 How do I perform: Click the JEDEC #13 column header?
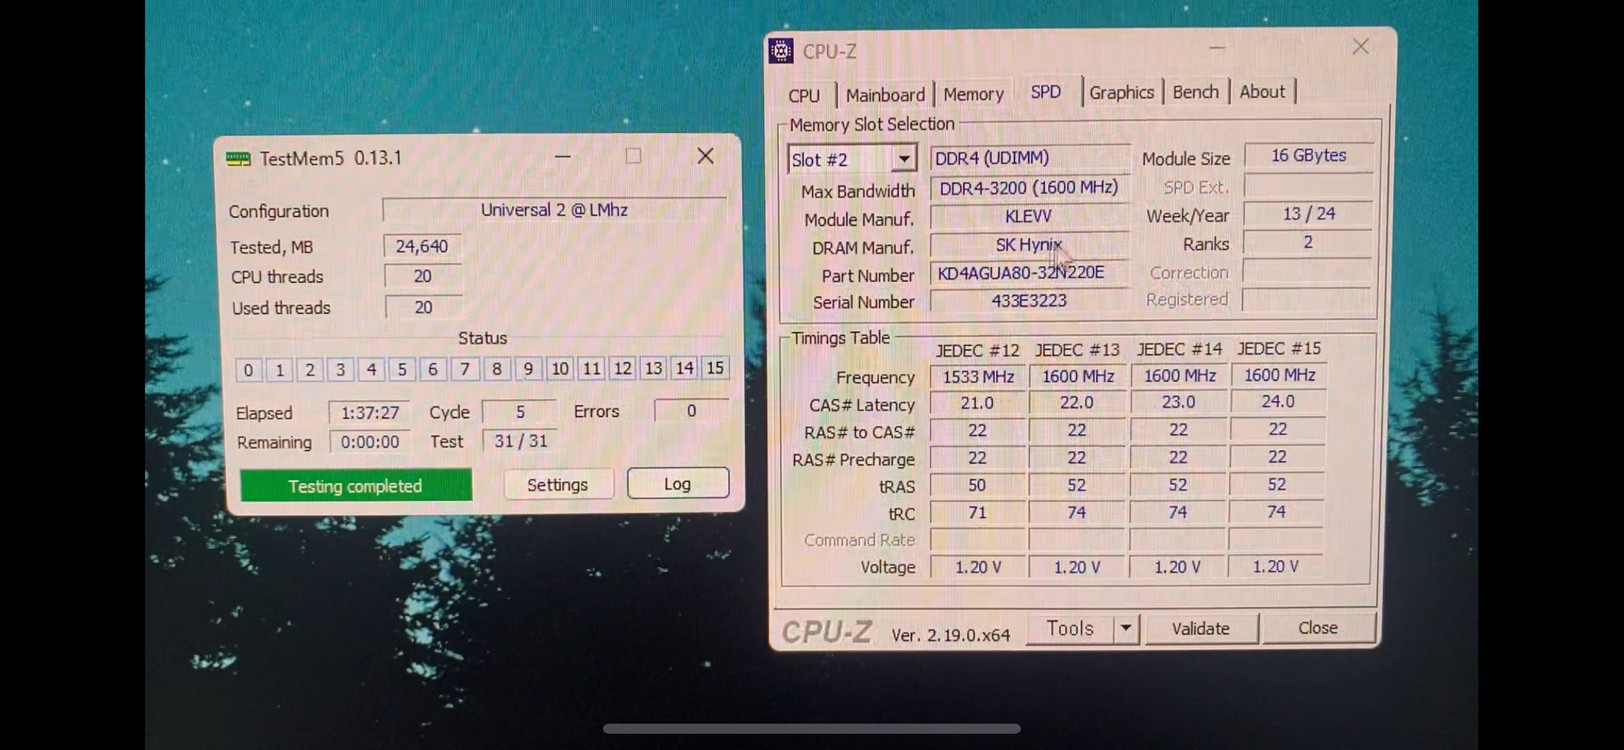click(x=1077, y=349)
